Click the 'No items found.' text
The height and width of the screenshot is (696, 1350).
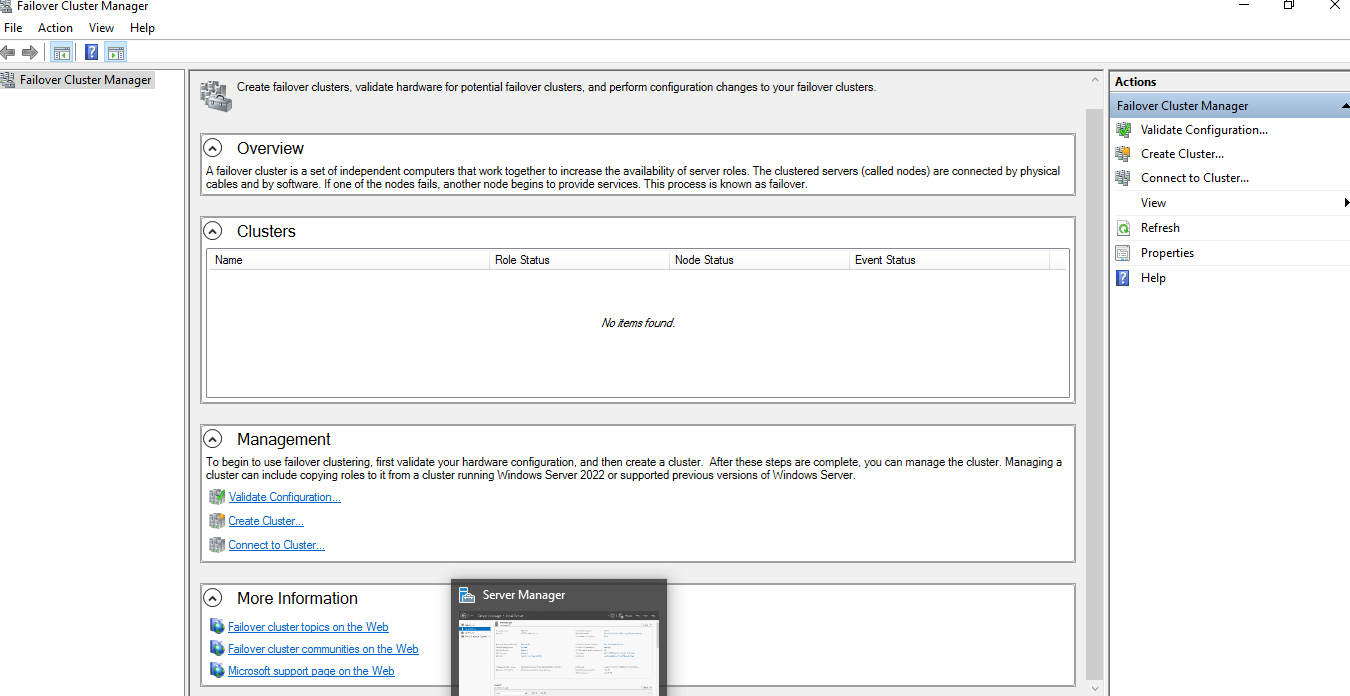[638, 323]
